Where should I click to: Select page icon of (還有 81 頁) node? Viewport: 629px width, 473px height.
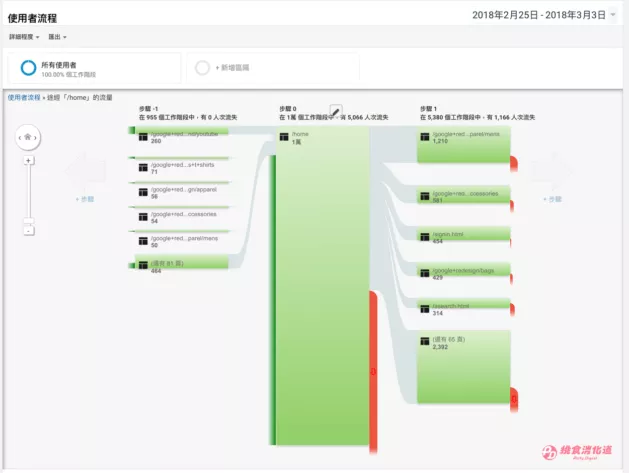click(143, 265)
